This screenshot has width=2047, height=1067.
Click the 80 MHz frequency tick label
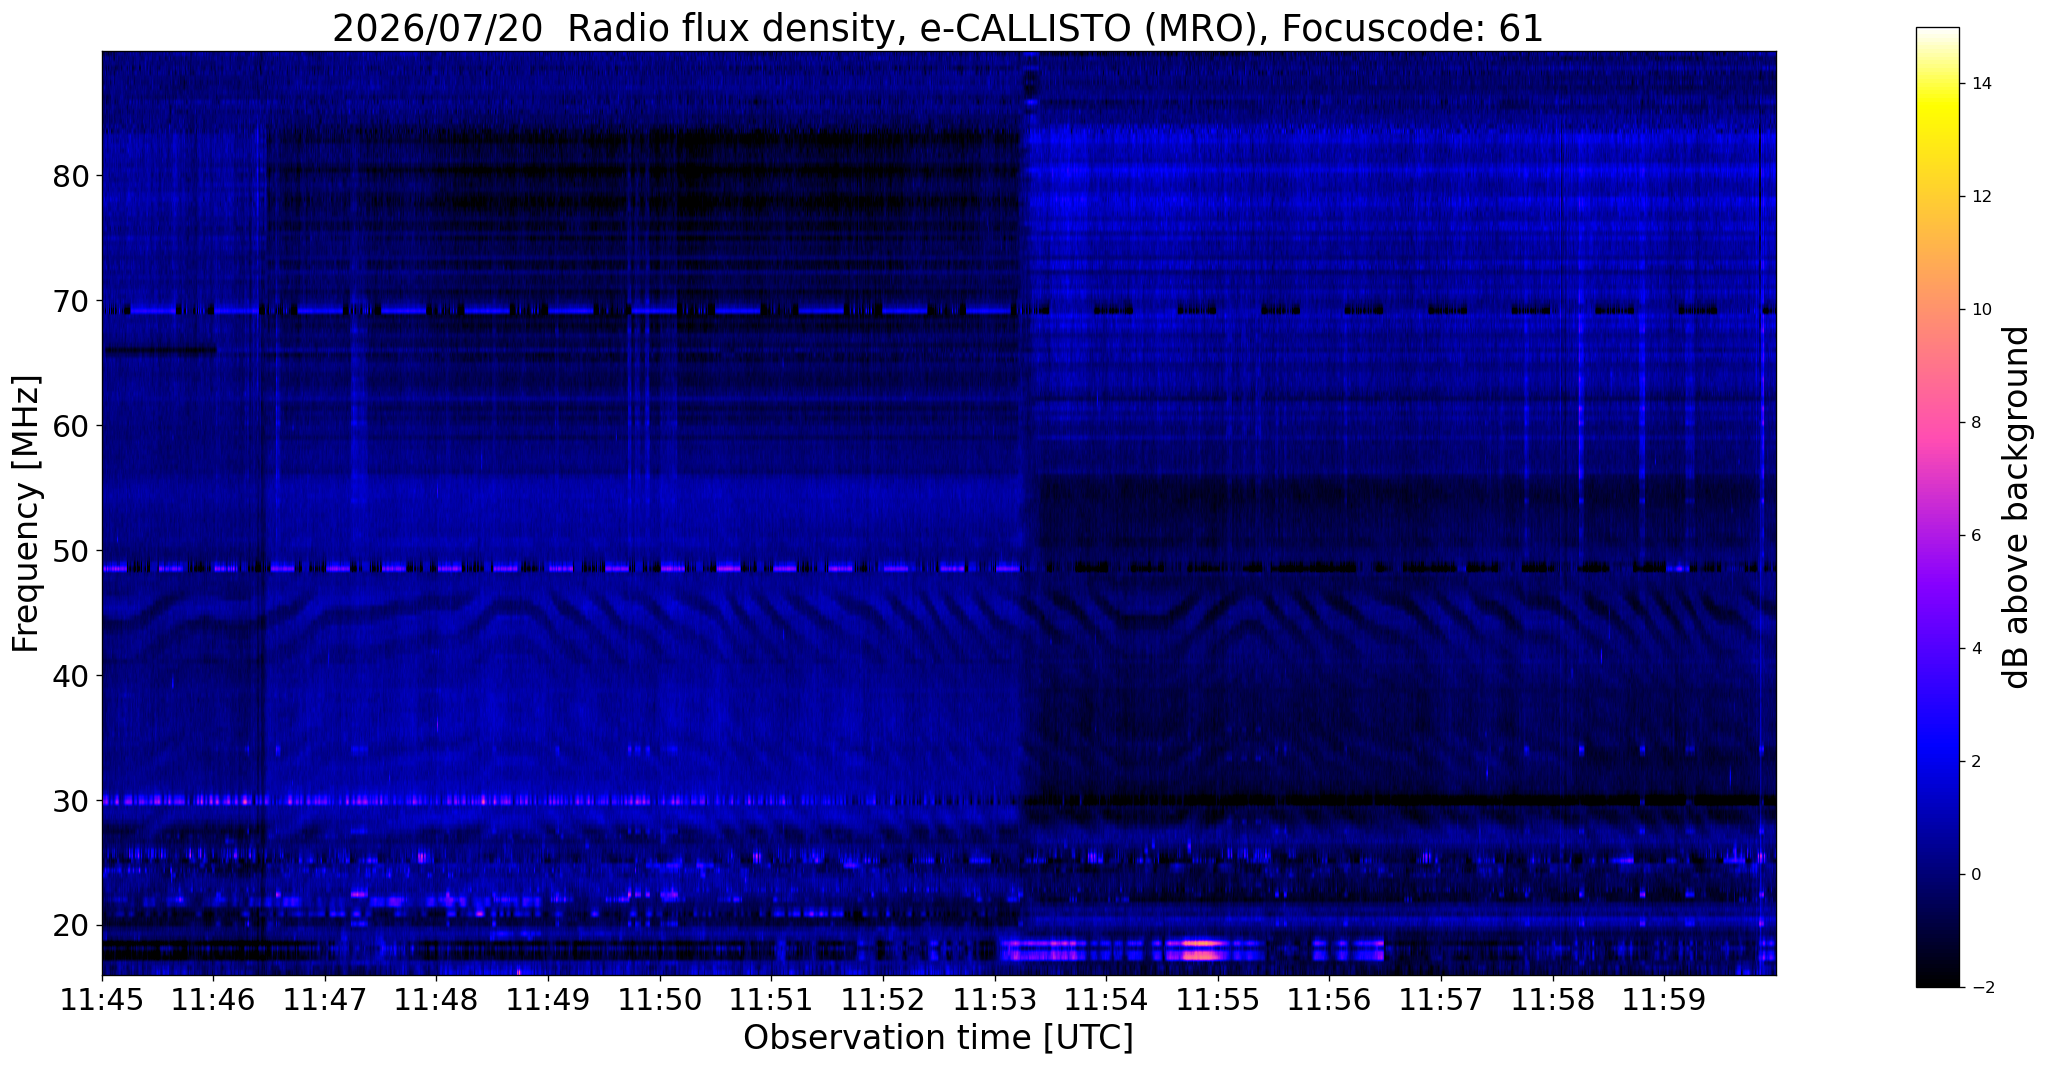(x=71, y=176)
